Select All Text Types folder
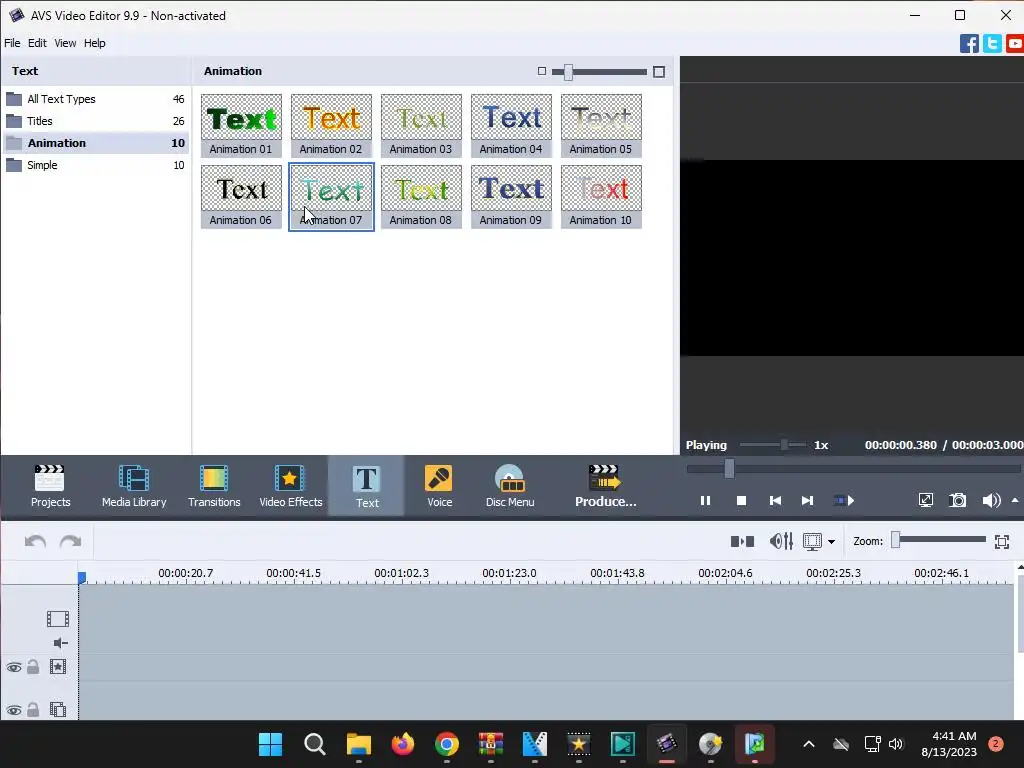This screenshot has width=1024, height=768. click(95, 99)
